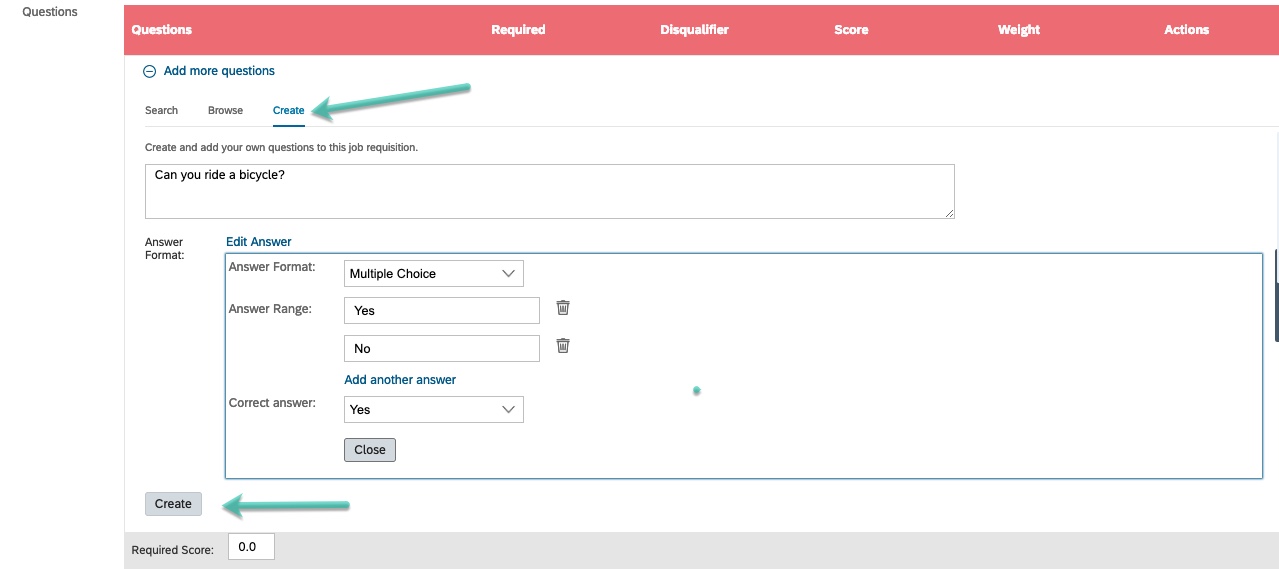
Task: Click the Required Score input field
Action: (251, 547)
